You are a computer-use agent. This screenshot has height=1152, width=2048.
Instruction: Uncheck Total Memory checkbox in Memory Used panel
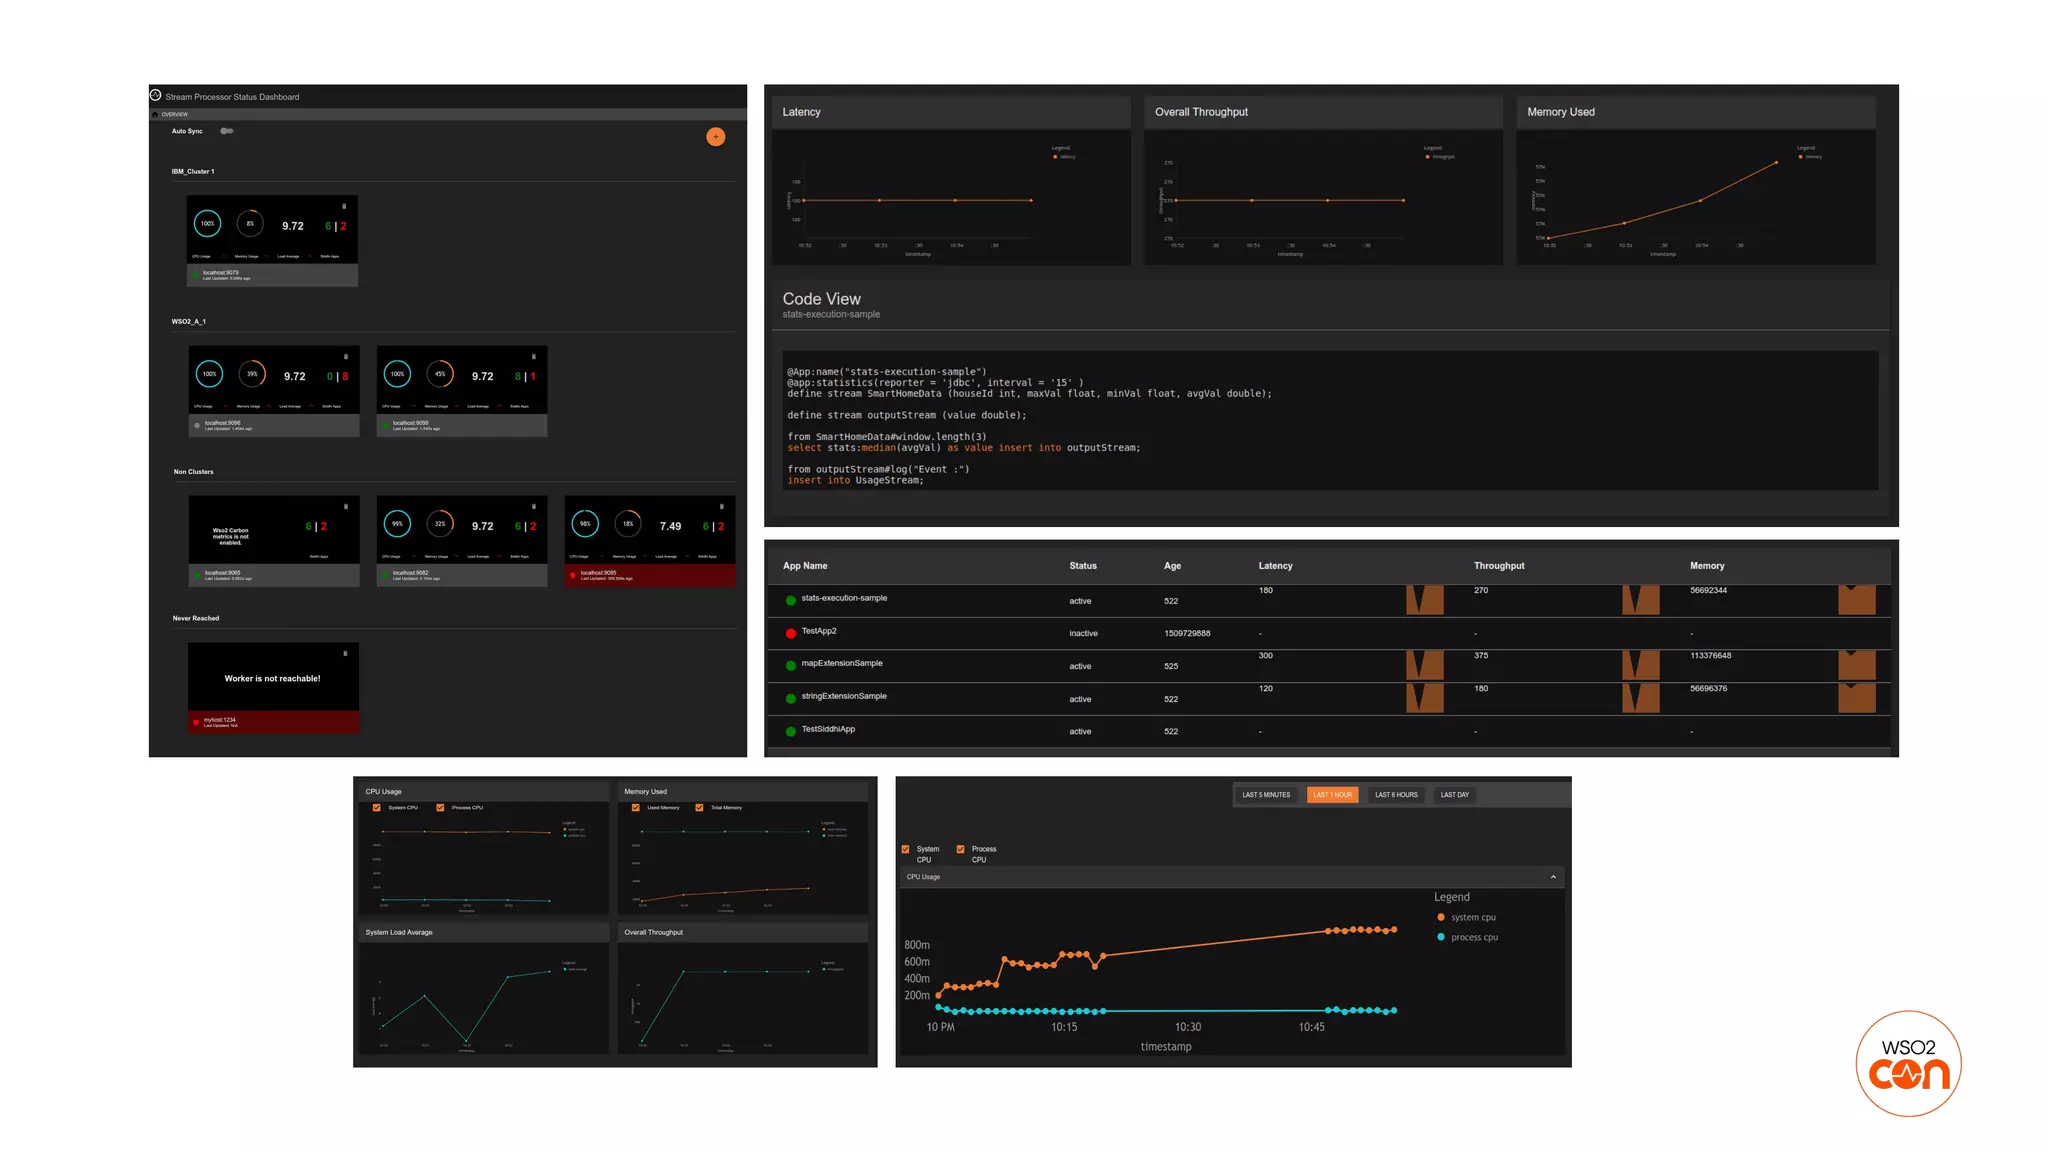700,808
